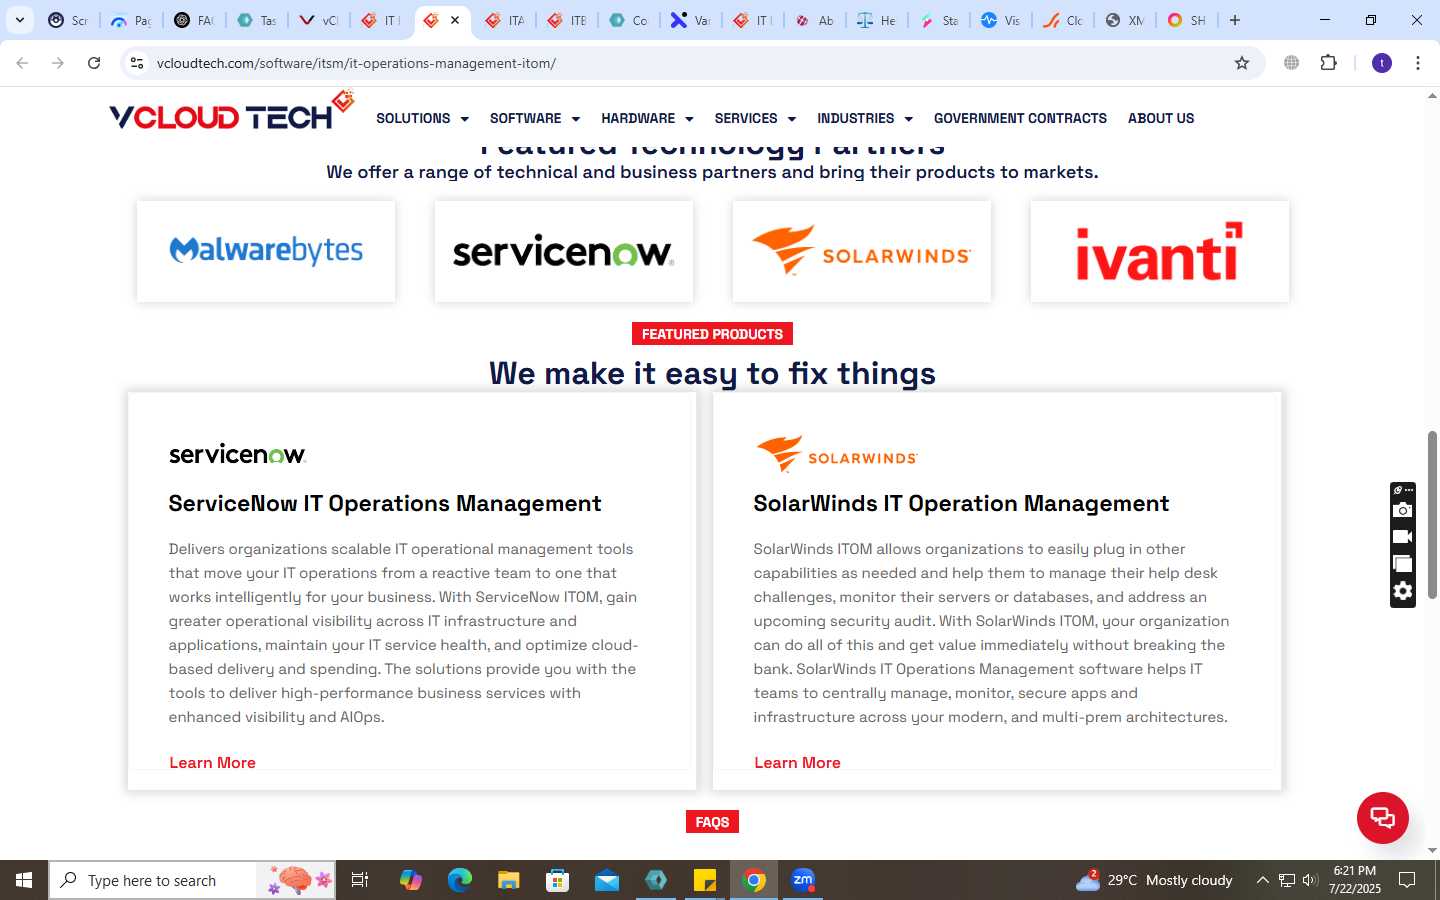
Task: Click the SolarWinds logo in product card
Action: click(x=837, y=454)
